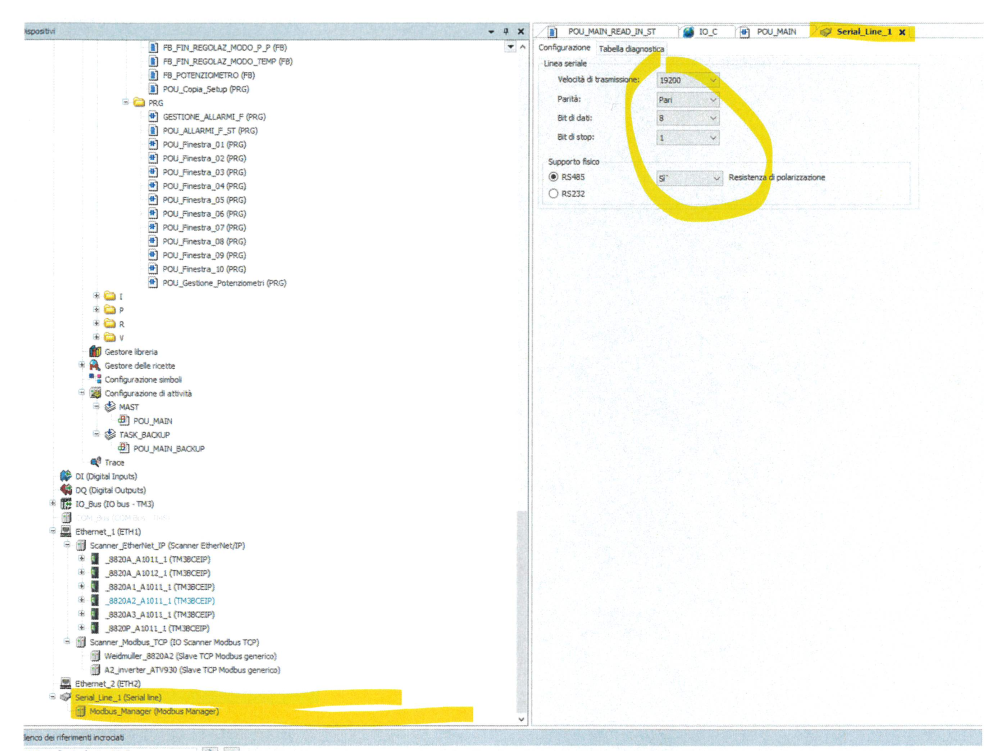Open DQ (Digital Outputs) icon
Image resolution: width=985 pixels, height=751 pixels.
tap(67, 490)
